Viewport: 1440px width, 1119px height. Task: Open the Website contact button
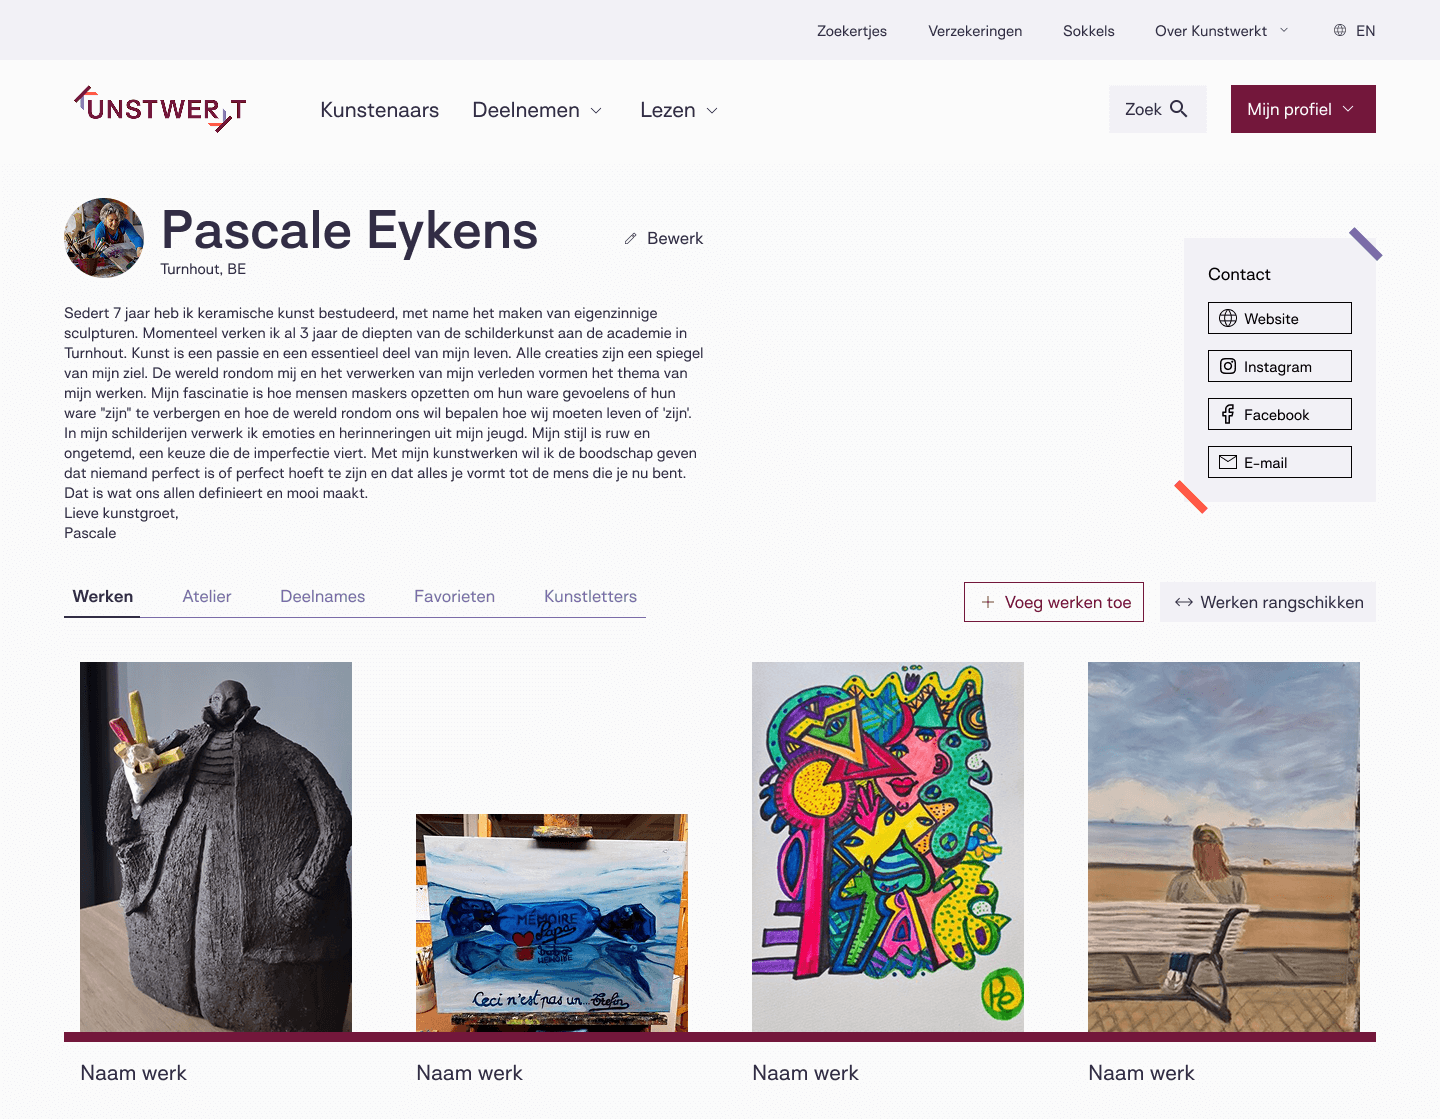click(1280, 318)
